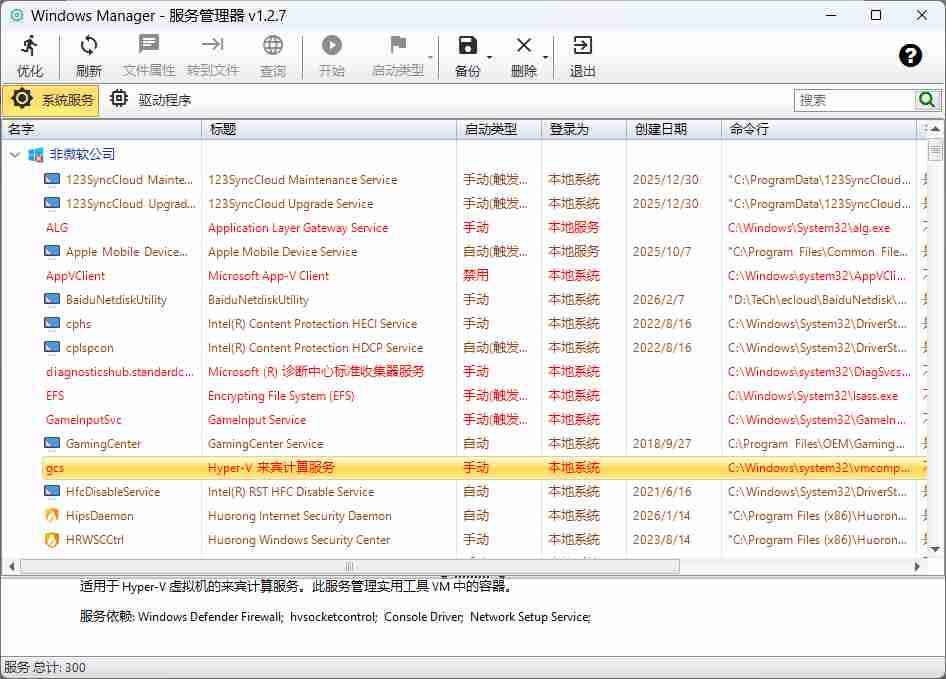Click inside the 搜索 search input field

pyautogui.click(x=855, y=100)
